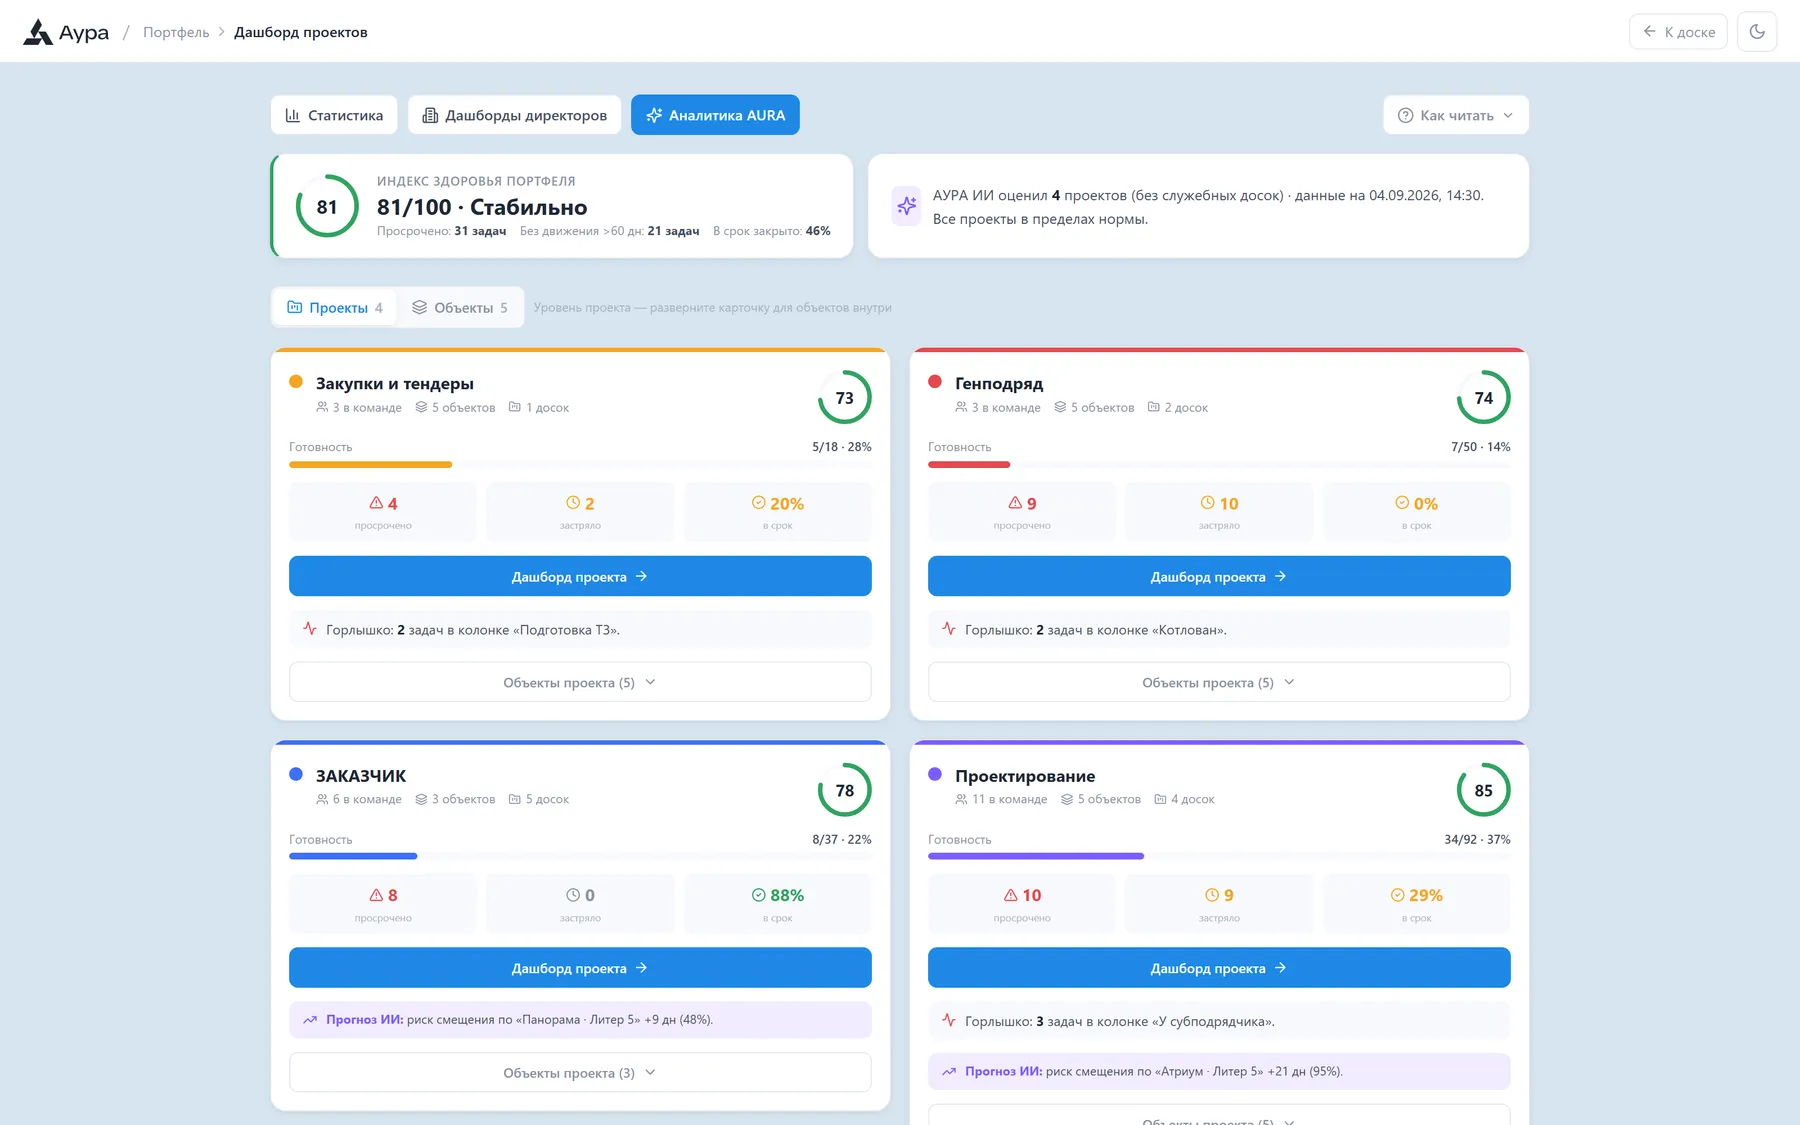Open Дашборд проекта for Генподряд
The width and height of the screenshot is (1800, 1125).
[1219, 576]
